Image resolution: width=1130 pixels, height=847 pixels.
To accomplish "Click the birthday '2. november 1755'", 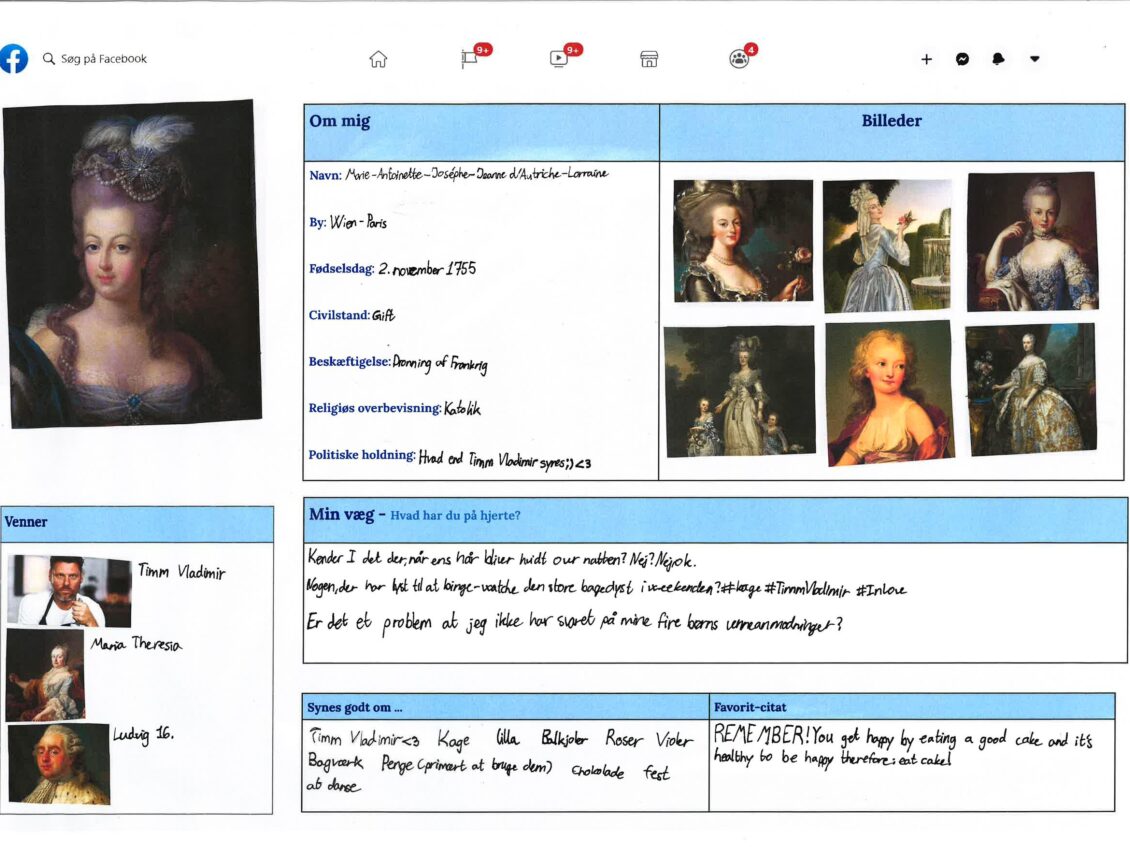I will (427, 269).
